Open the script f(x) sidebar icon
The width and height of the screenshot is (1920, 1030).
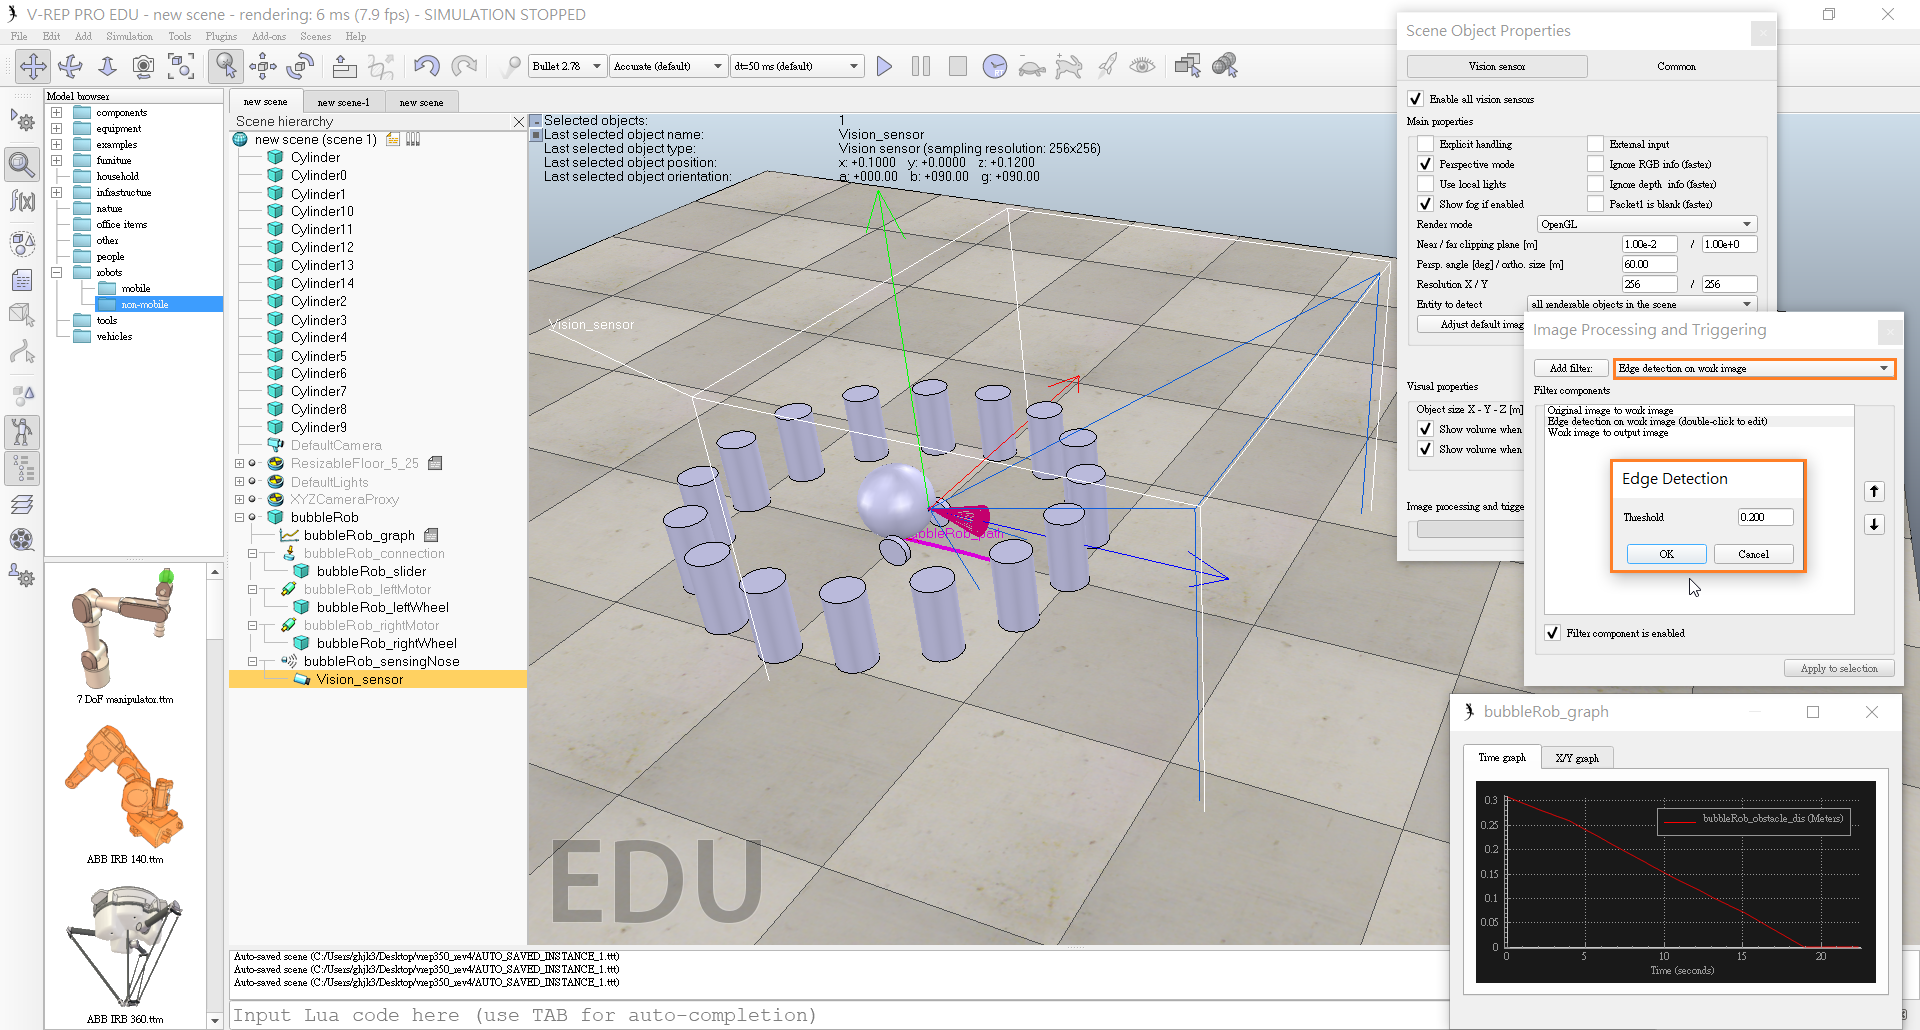(x=22, y=201)
